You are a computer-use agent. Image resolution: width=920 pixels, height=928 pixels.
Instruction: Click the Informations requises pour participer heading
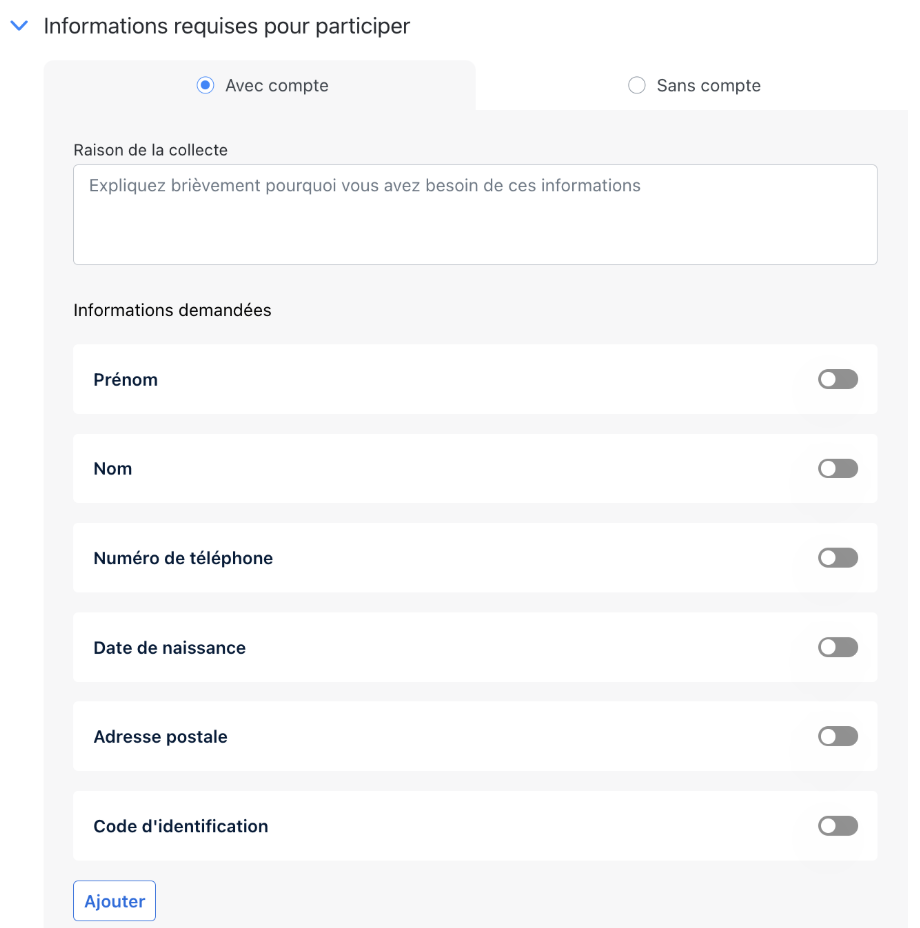click(227, 27)
